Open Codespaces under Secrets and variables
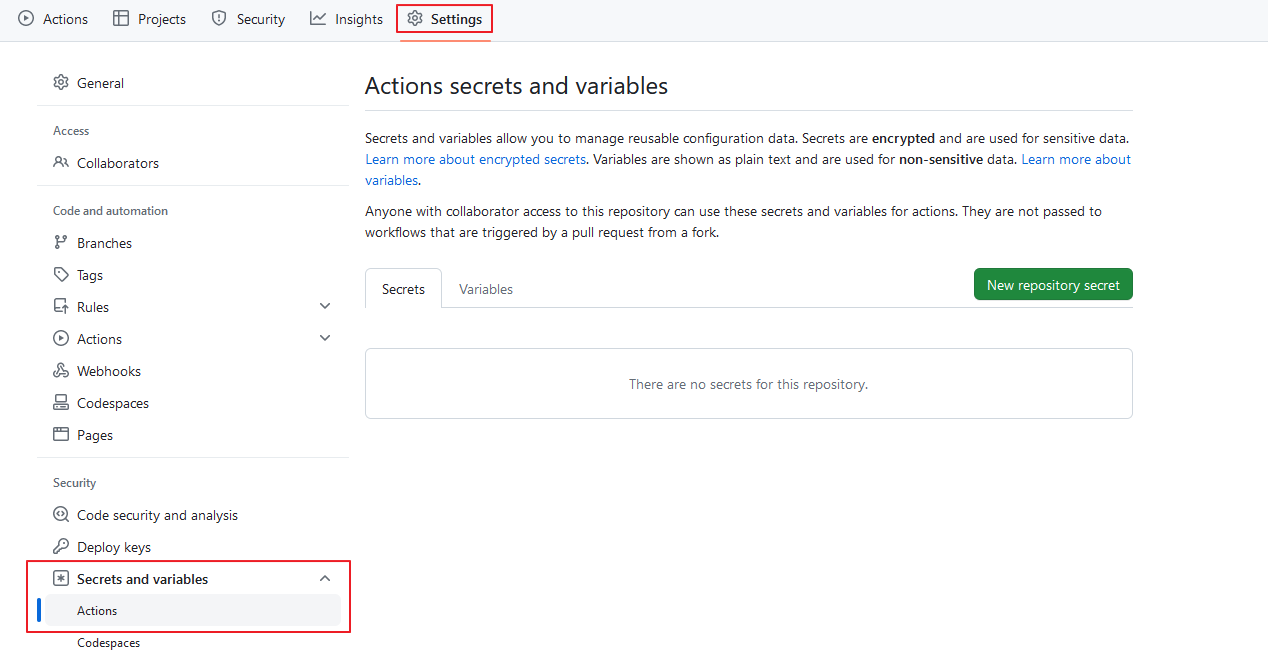The width and height of the screenshot is (1268, 654). pos(109,643)
